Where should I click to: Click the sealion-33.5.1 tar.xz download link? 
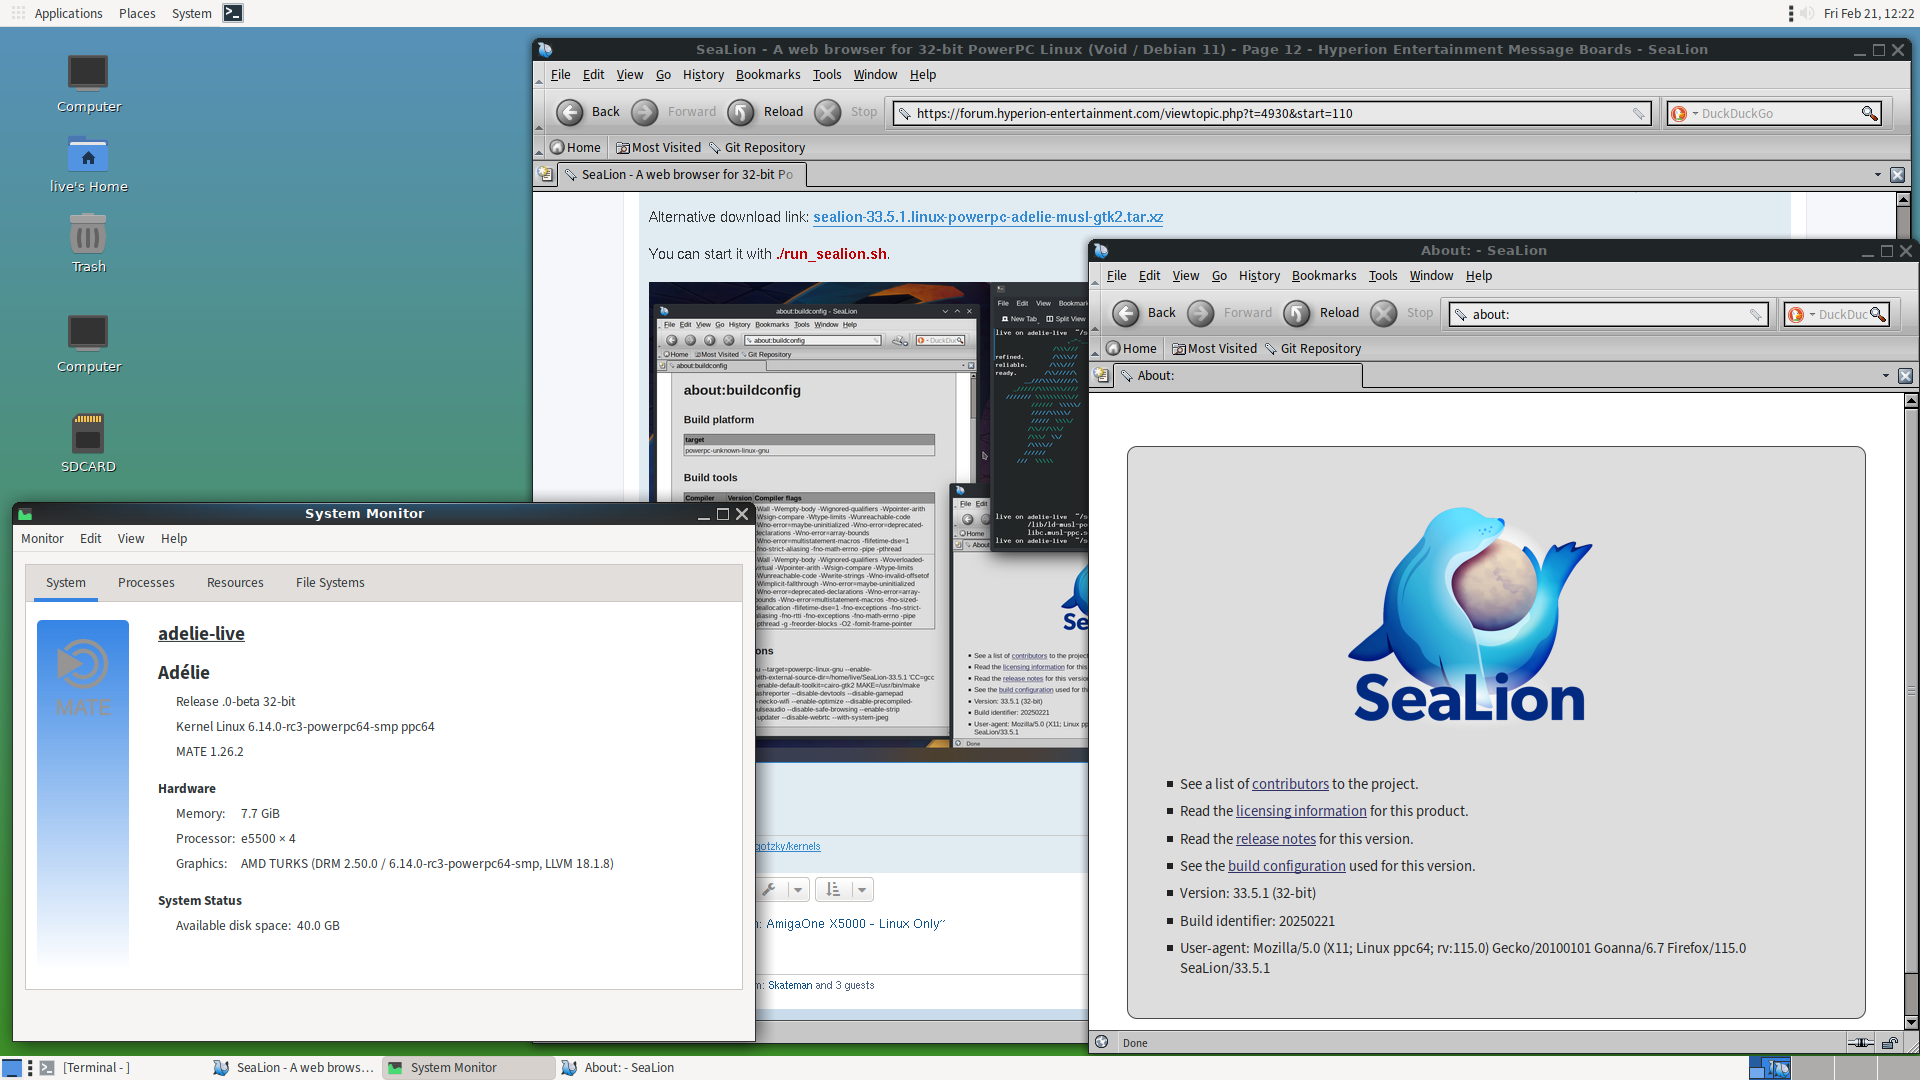coord(988,217)
